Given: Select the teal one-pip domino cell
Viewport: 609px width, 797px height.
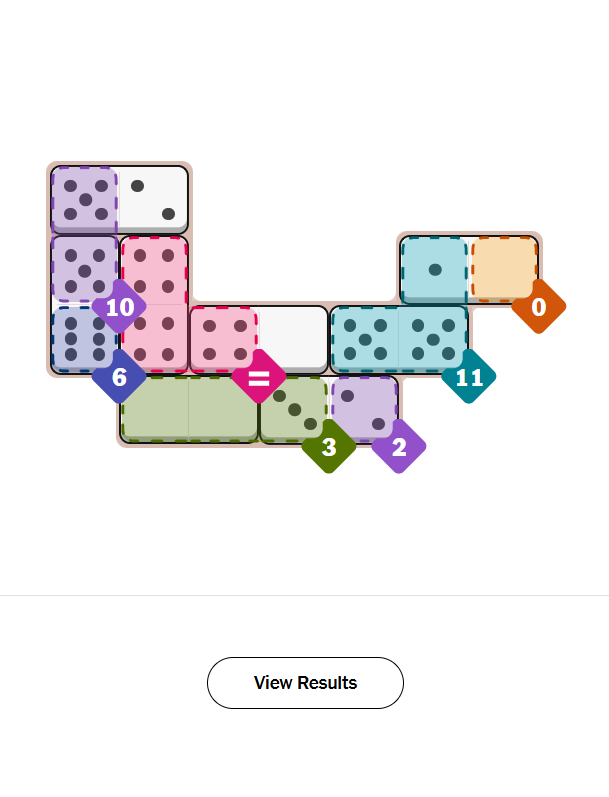Looking at the screenshot, I should click(x=434, y=269).
